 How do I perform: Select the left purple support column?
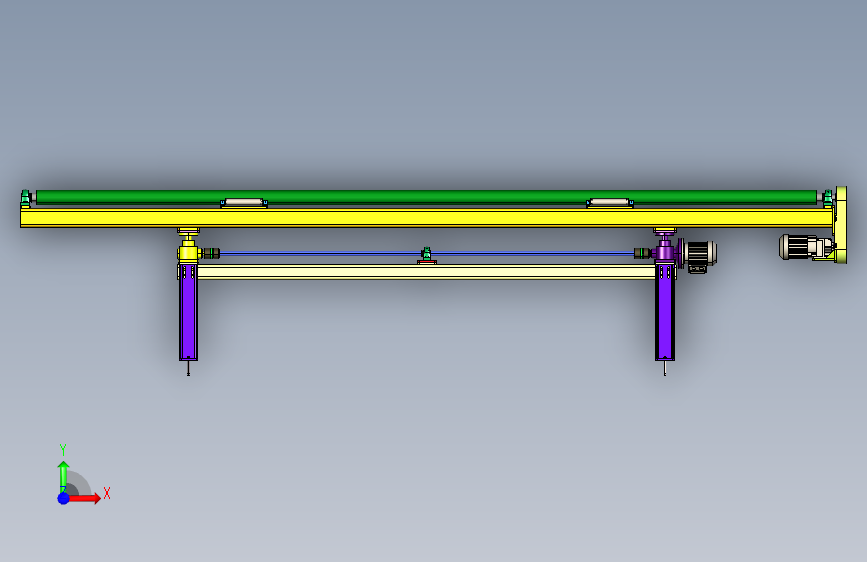point(188,313)
